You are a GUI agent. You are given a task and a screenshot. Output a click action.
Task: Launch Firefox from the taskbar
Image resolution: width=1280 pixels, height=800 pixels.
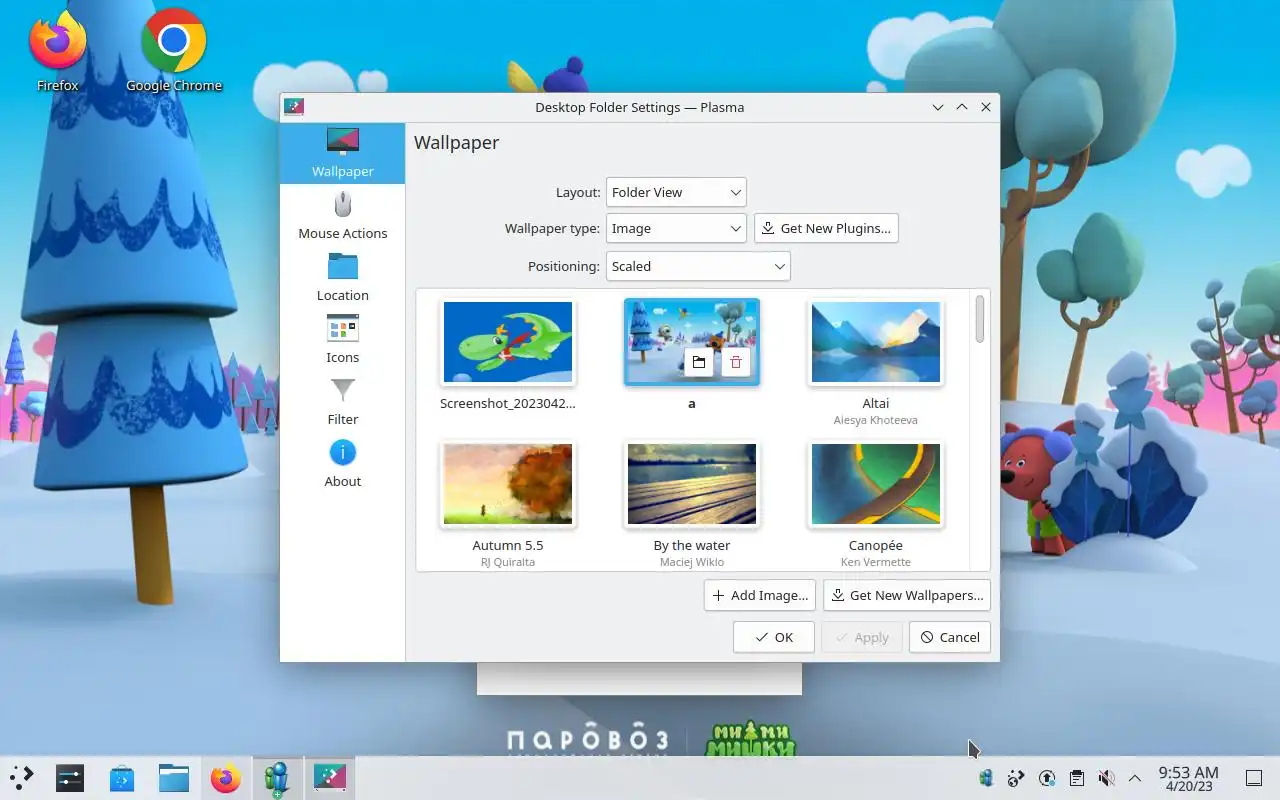click(x=226, y=777)
